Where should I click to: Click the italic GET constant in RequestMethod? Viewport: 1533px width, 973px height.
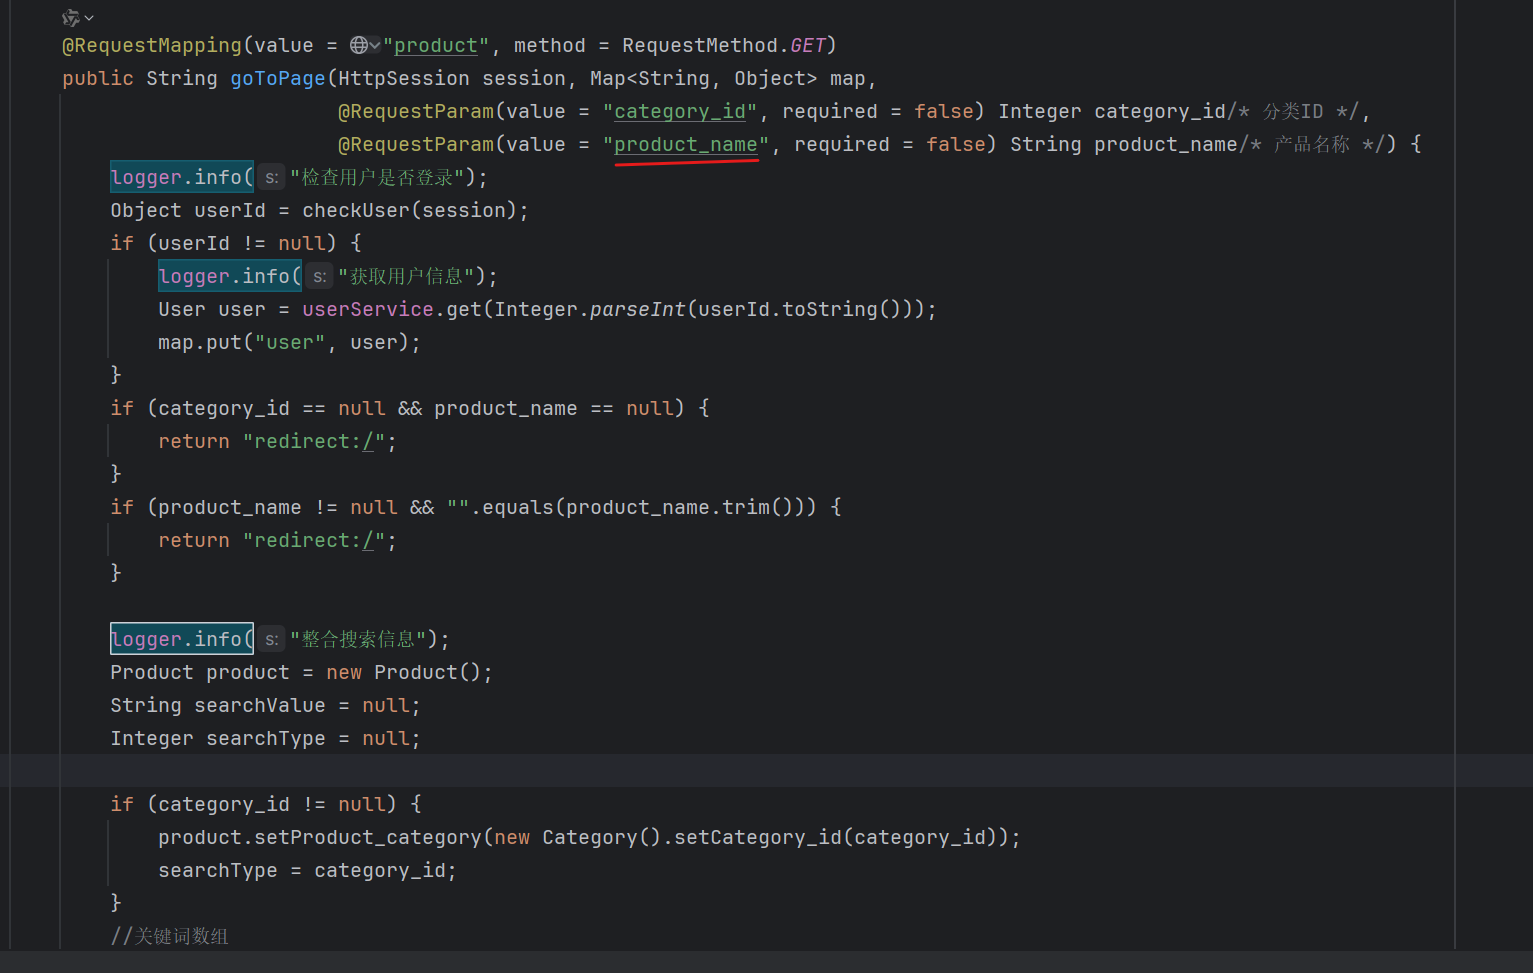[807, 45]
